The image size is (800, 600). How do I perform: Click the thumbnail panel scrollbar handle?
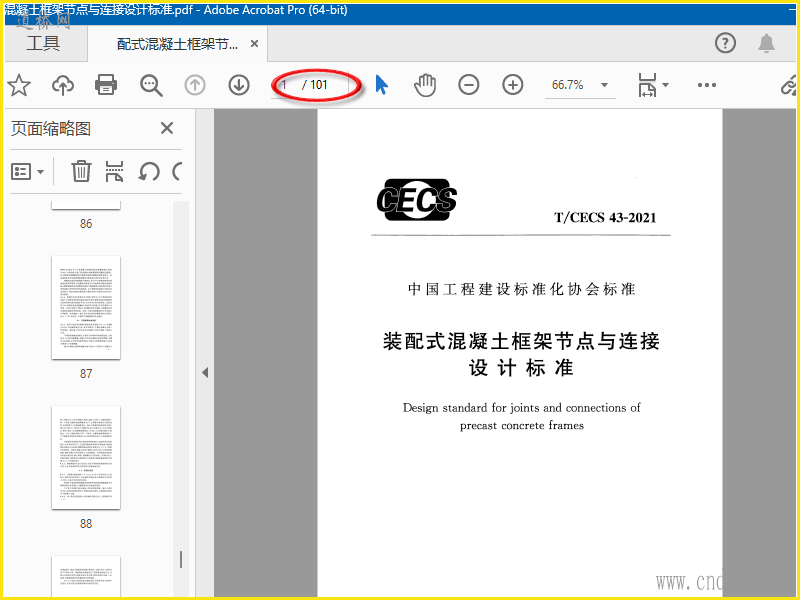pos(181,559)
